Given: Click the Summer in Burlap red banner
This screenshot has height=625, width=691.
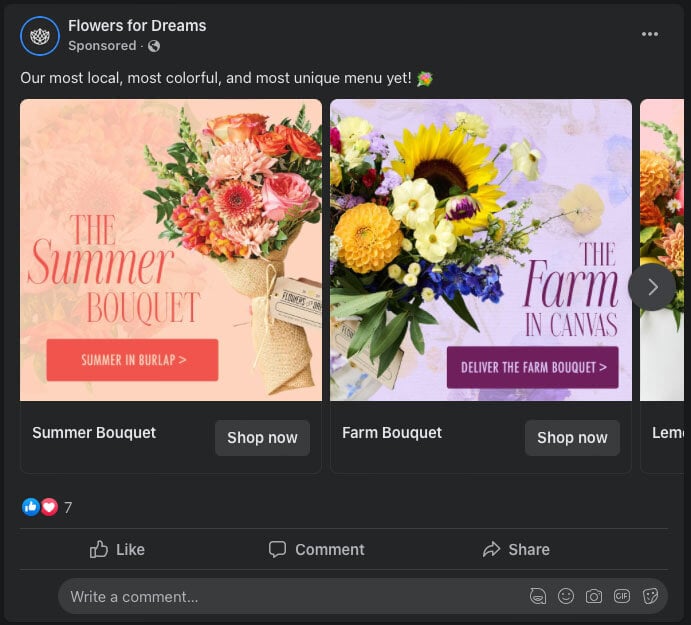Looking at the screenshot, I should pos(132,360).
